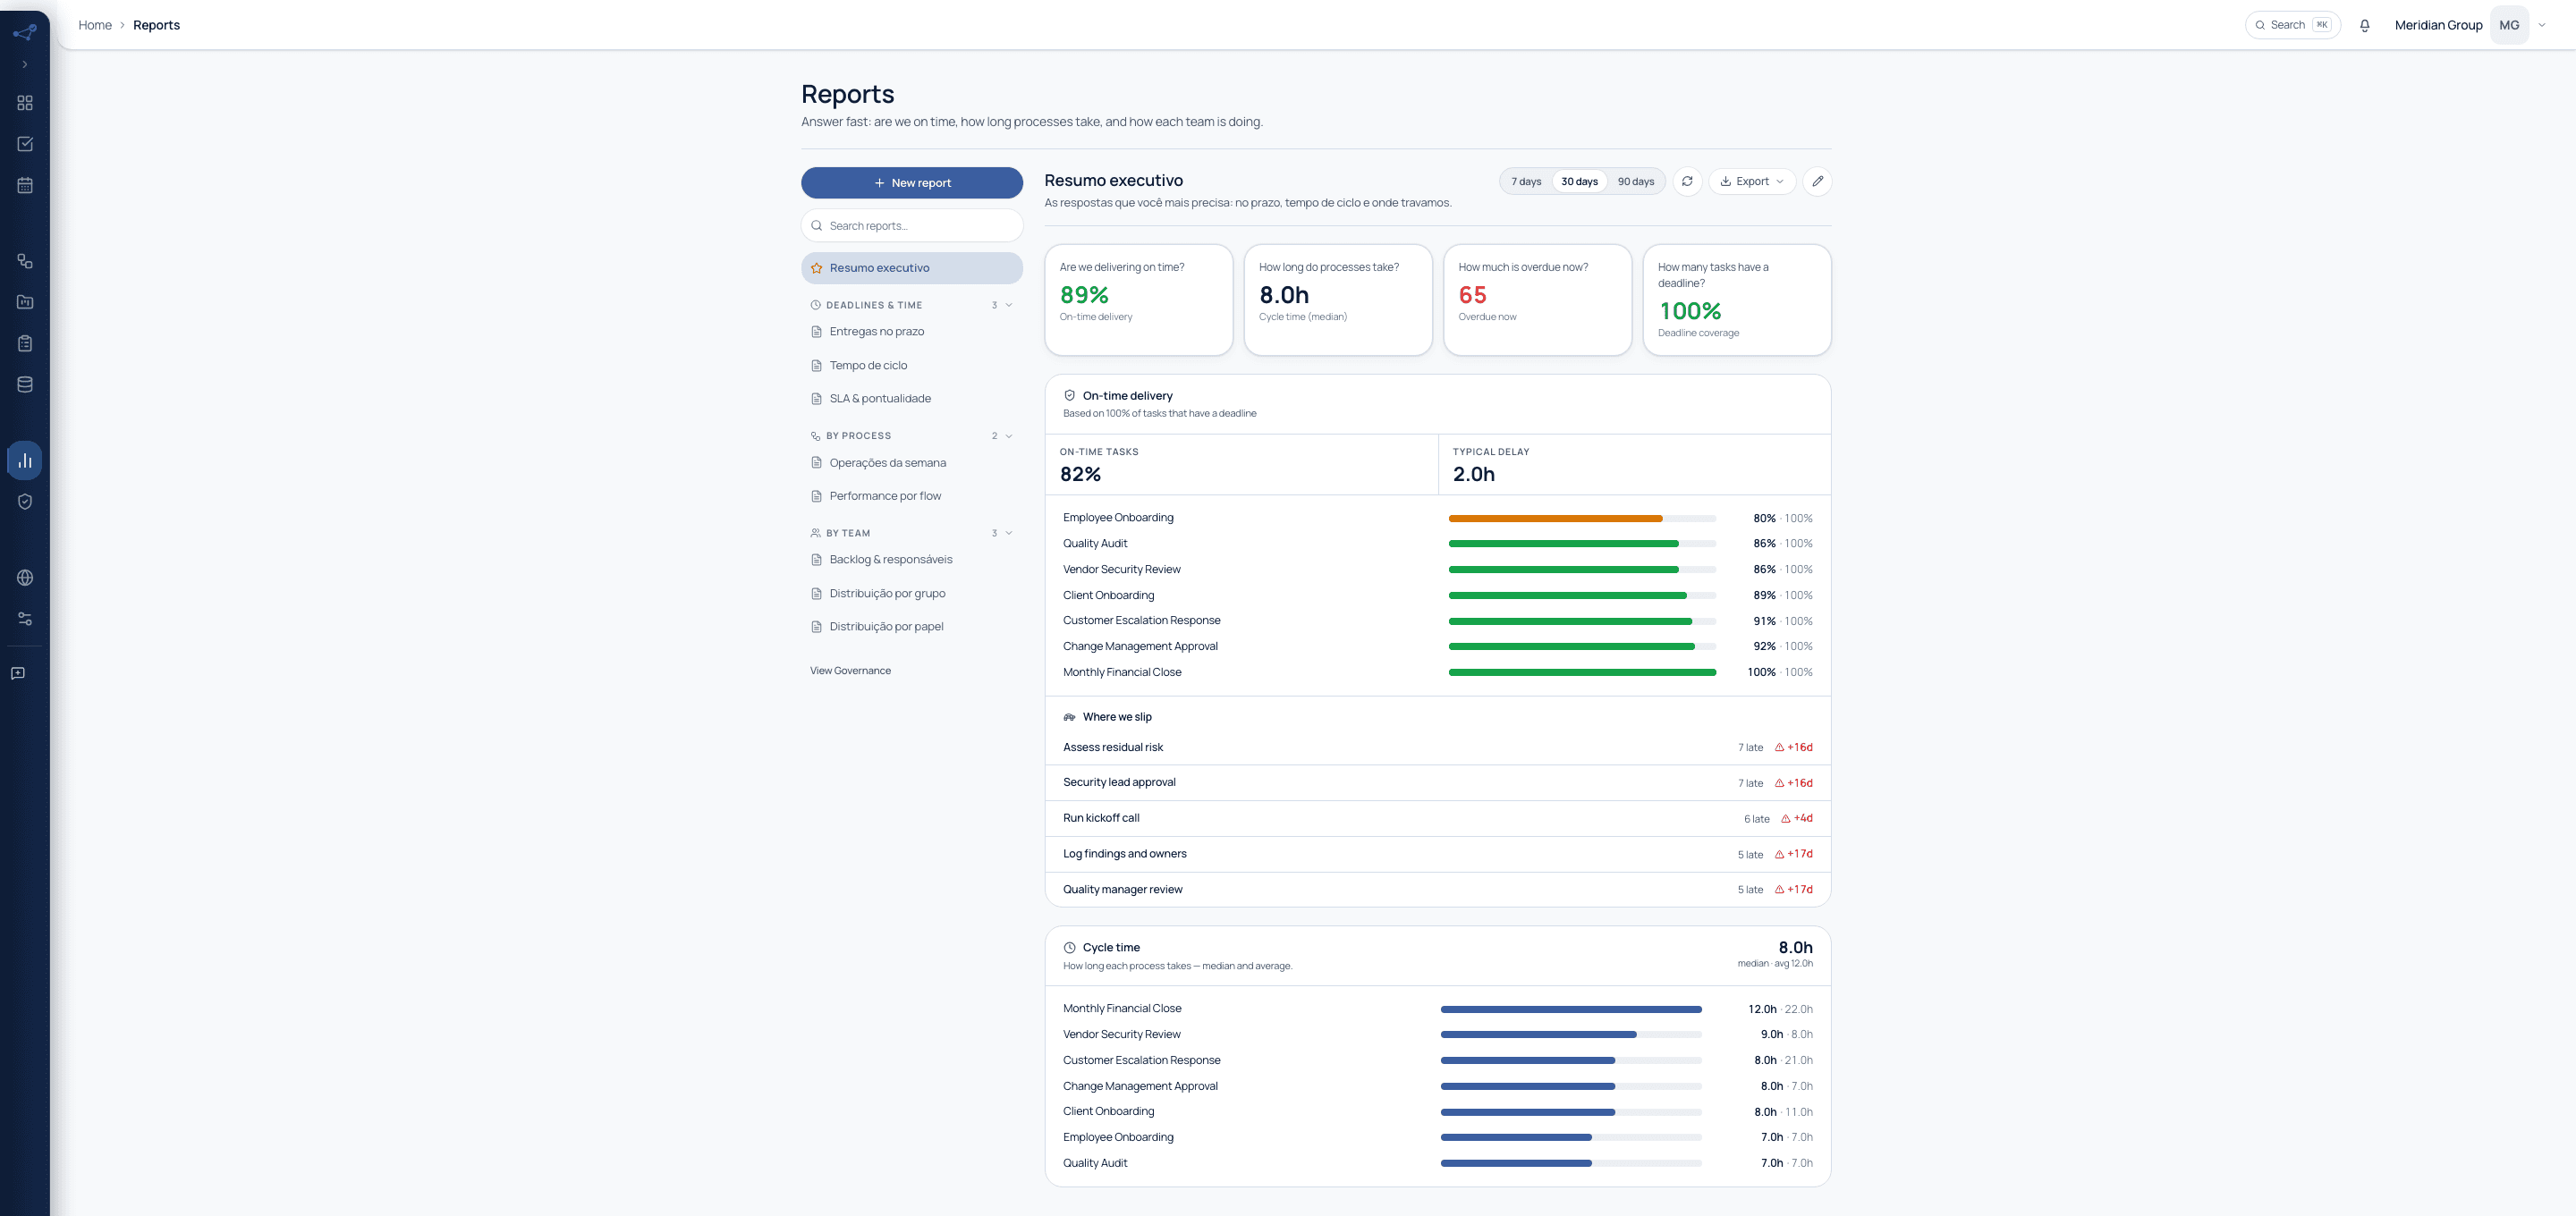Click the Assess residual risk row
Image resolution: width=2576 pixels, height=1216 pixels.
(x=1437, y=748)
